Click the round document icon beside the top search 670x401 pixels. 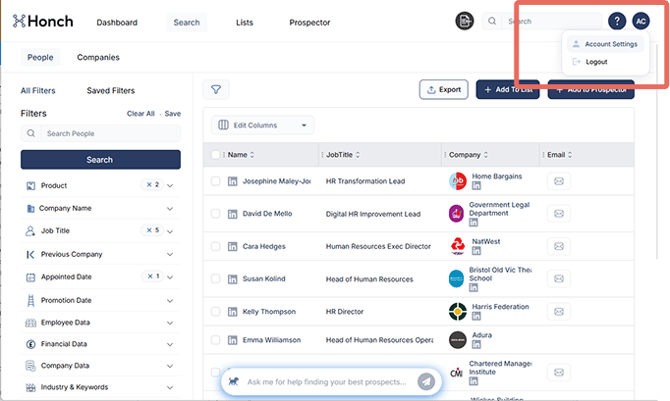tap(464, 21)
